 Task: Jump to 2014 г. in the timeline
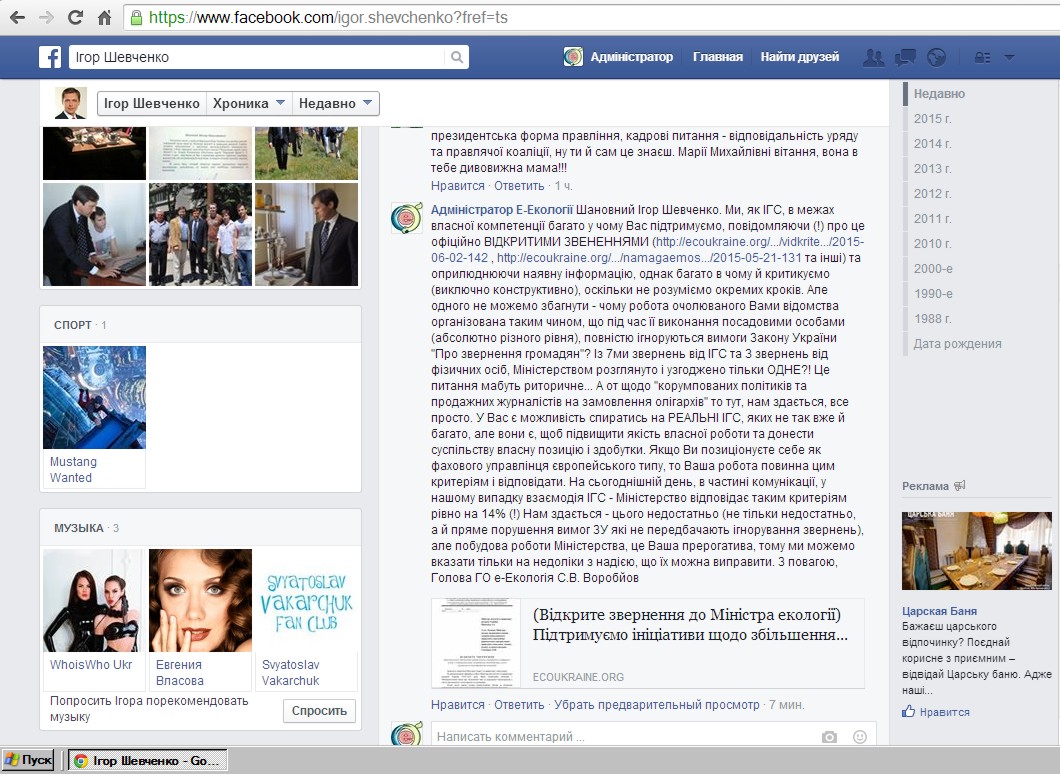(x=932, y=143)
